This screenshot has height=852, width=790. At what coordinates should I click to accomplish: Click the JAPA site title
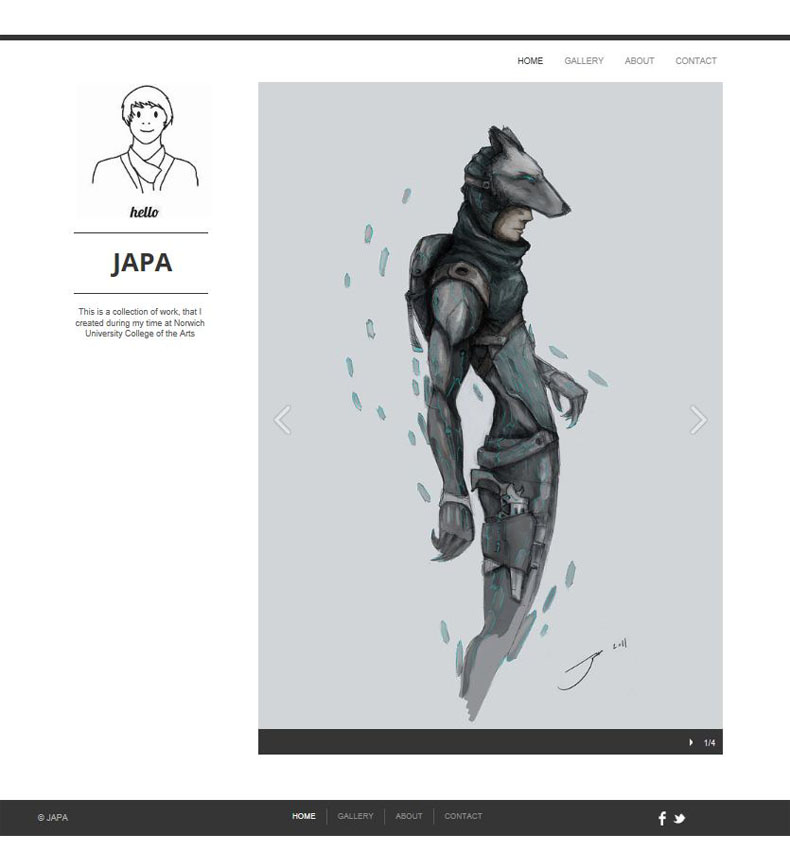(x=142, y=263)
